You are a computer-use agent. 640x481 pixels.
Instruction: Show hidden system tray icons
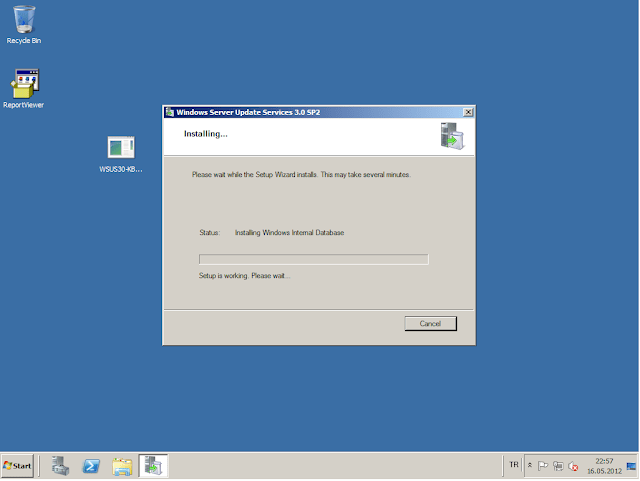pyautogui.click(x=530, y=466)
